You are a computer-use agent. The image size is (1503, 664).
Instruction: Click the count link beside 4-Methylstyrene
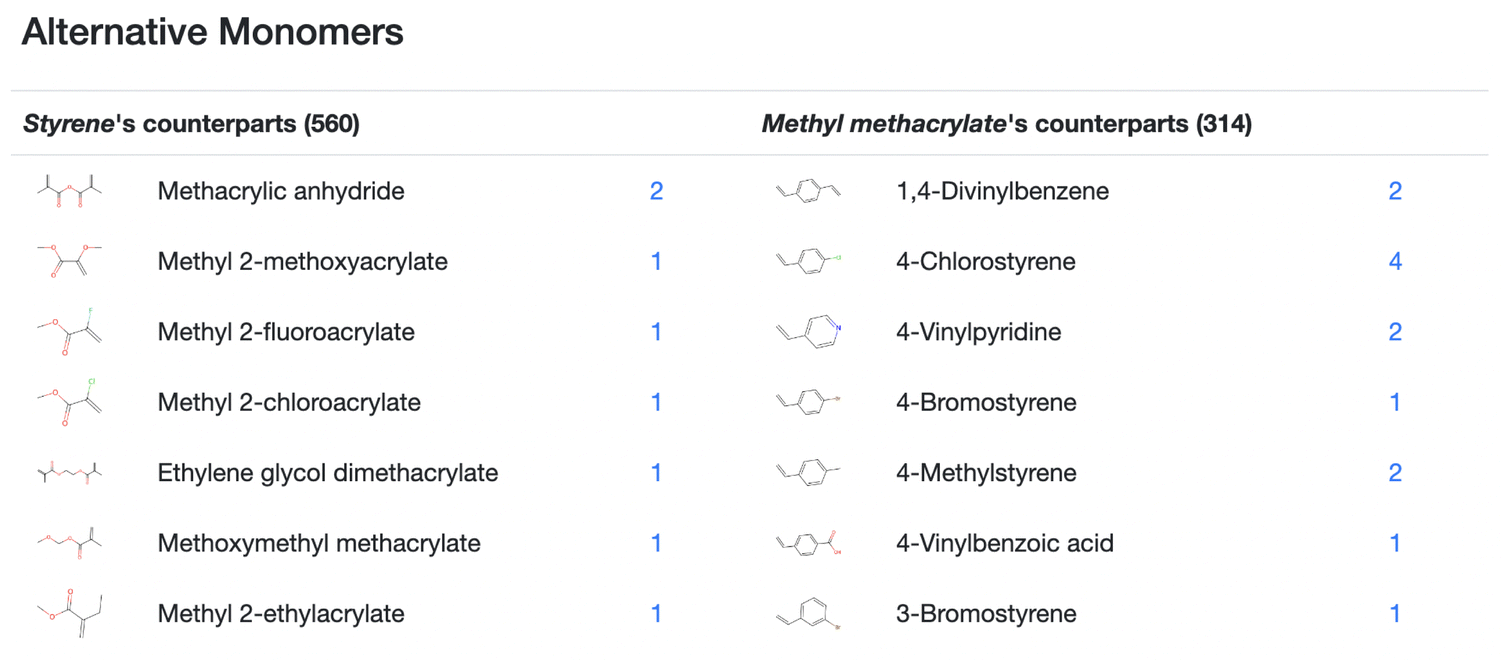[x=1395, y=473]
